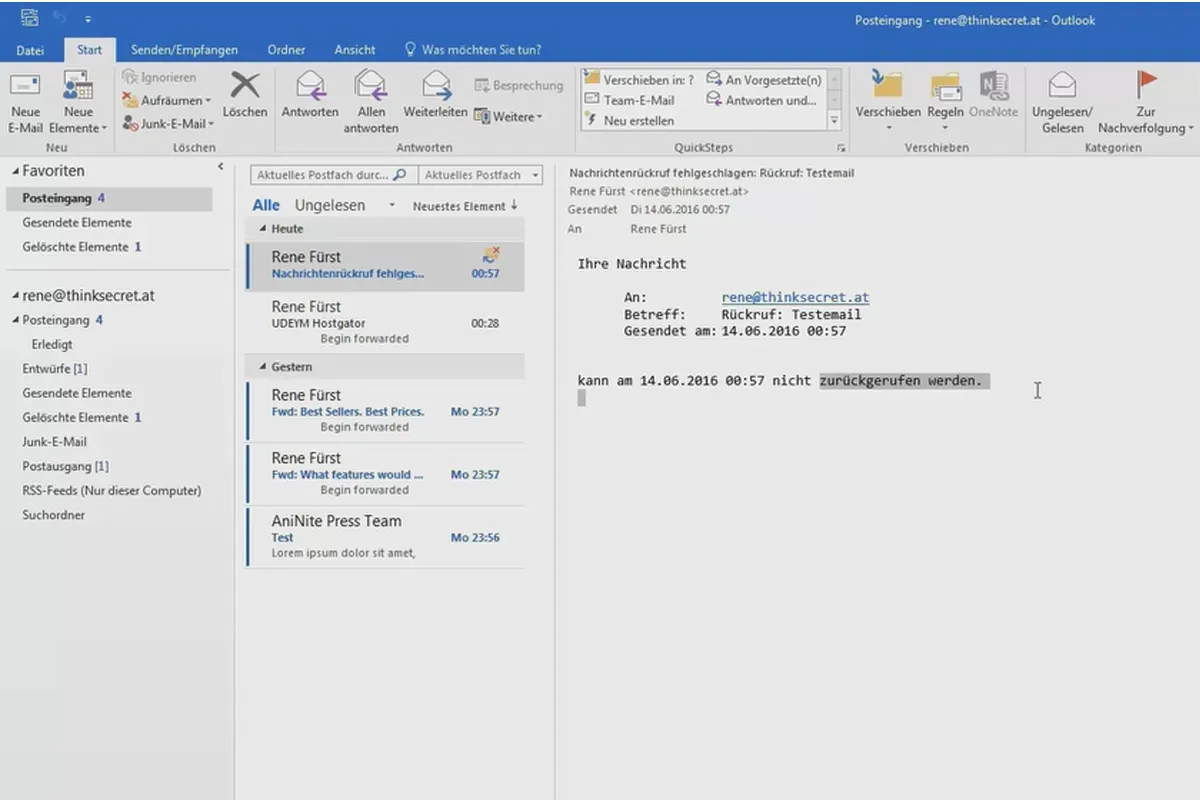Image resolution: width=1200 pixels, height=800 pixels.
Task: Switch to the Senden/Empfangen tab
Action: click(184, 50)
